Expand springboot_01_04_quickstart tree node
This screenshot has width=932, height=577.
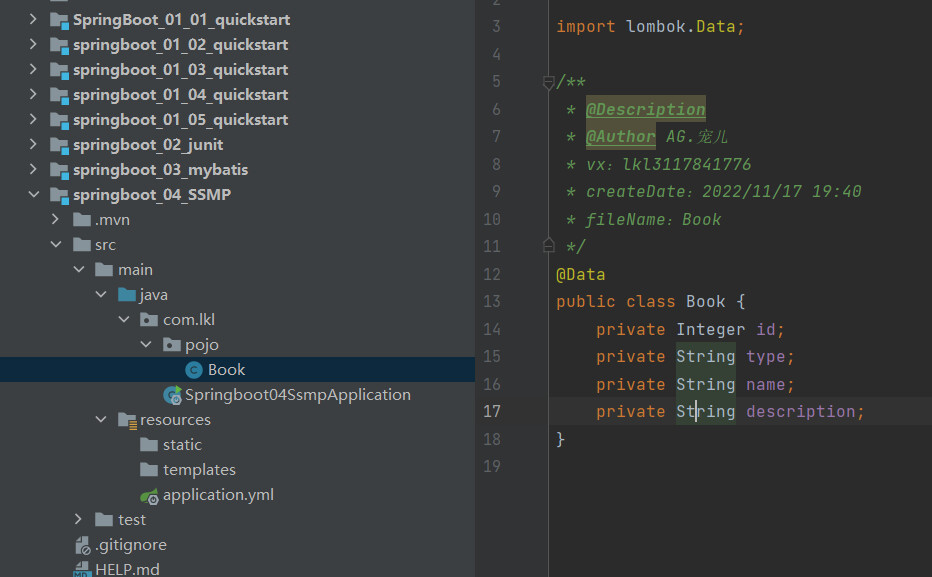point(33,94)
